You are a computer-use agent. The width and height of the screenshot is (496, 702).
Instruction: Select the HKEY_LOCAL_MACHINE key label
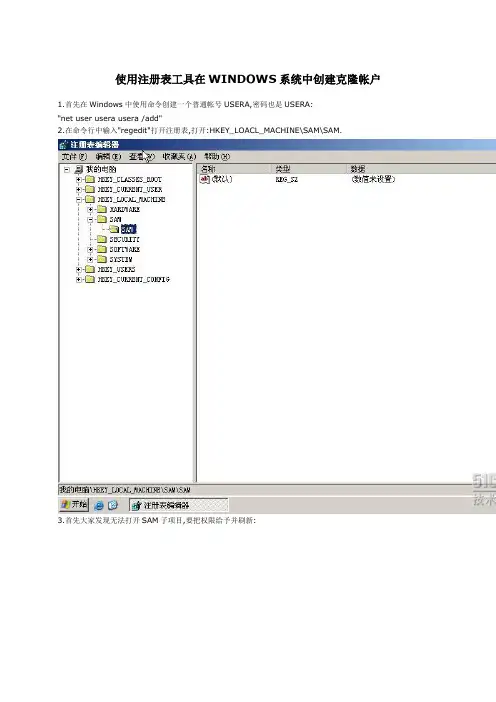coord(131,199)
